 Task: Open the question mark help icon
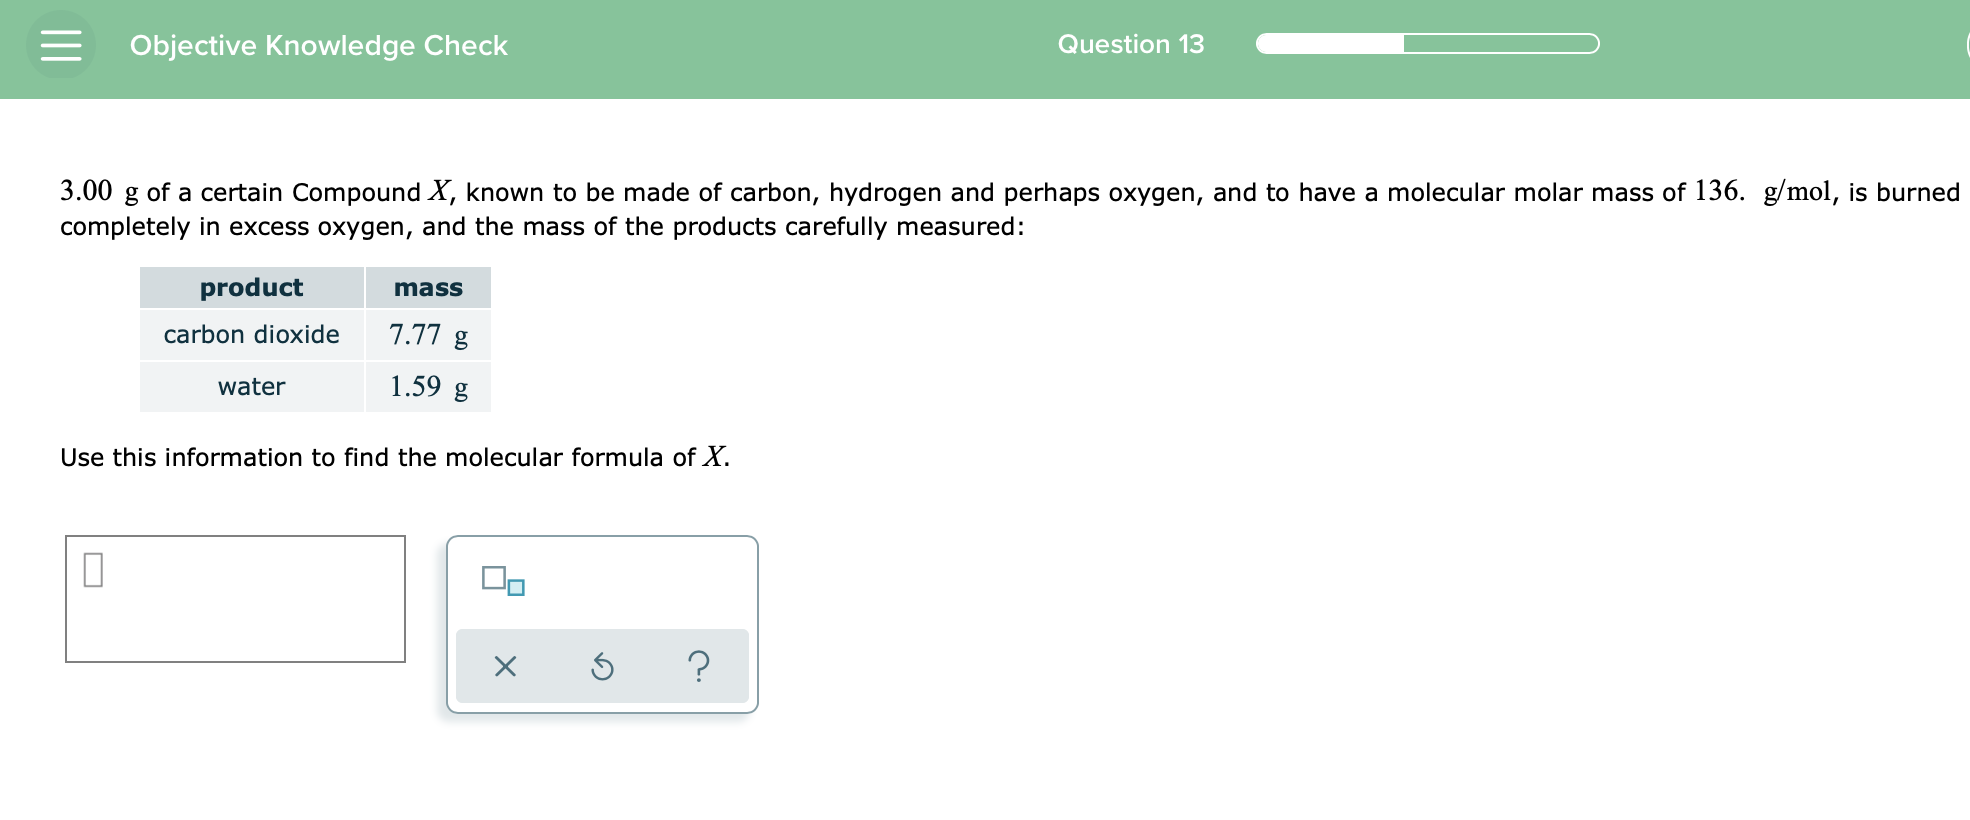click(x=699, y=667)
